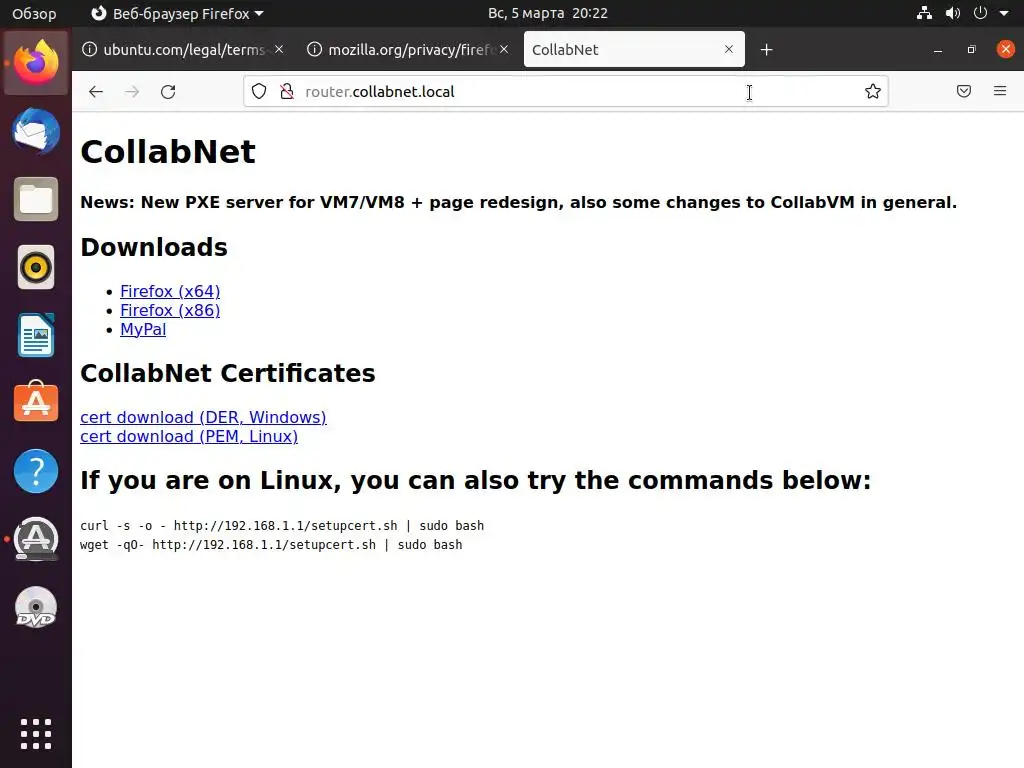Show insecure connection padlock info
The image size is (1024, 768).
(x=287, y=91)
